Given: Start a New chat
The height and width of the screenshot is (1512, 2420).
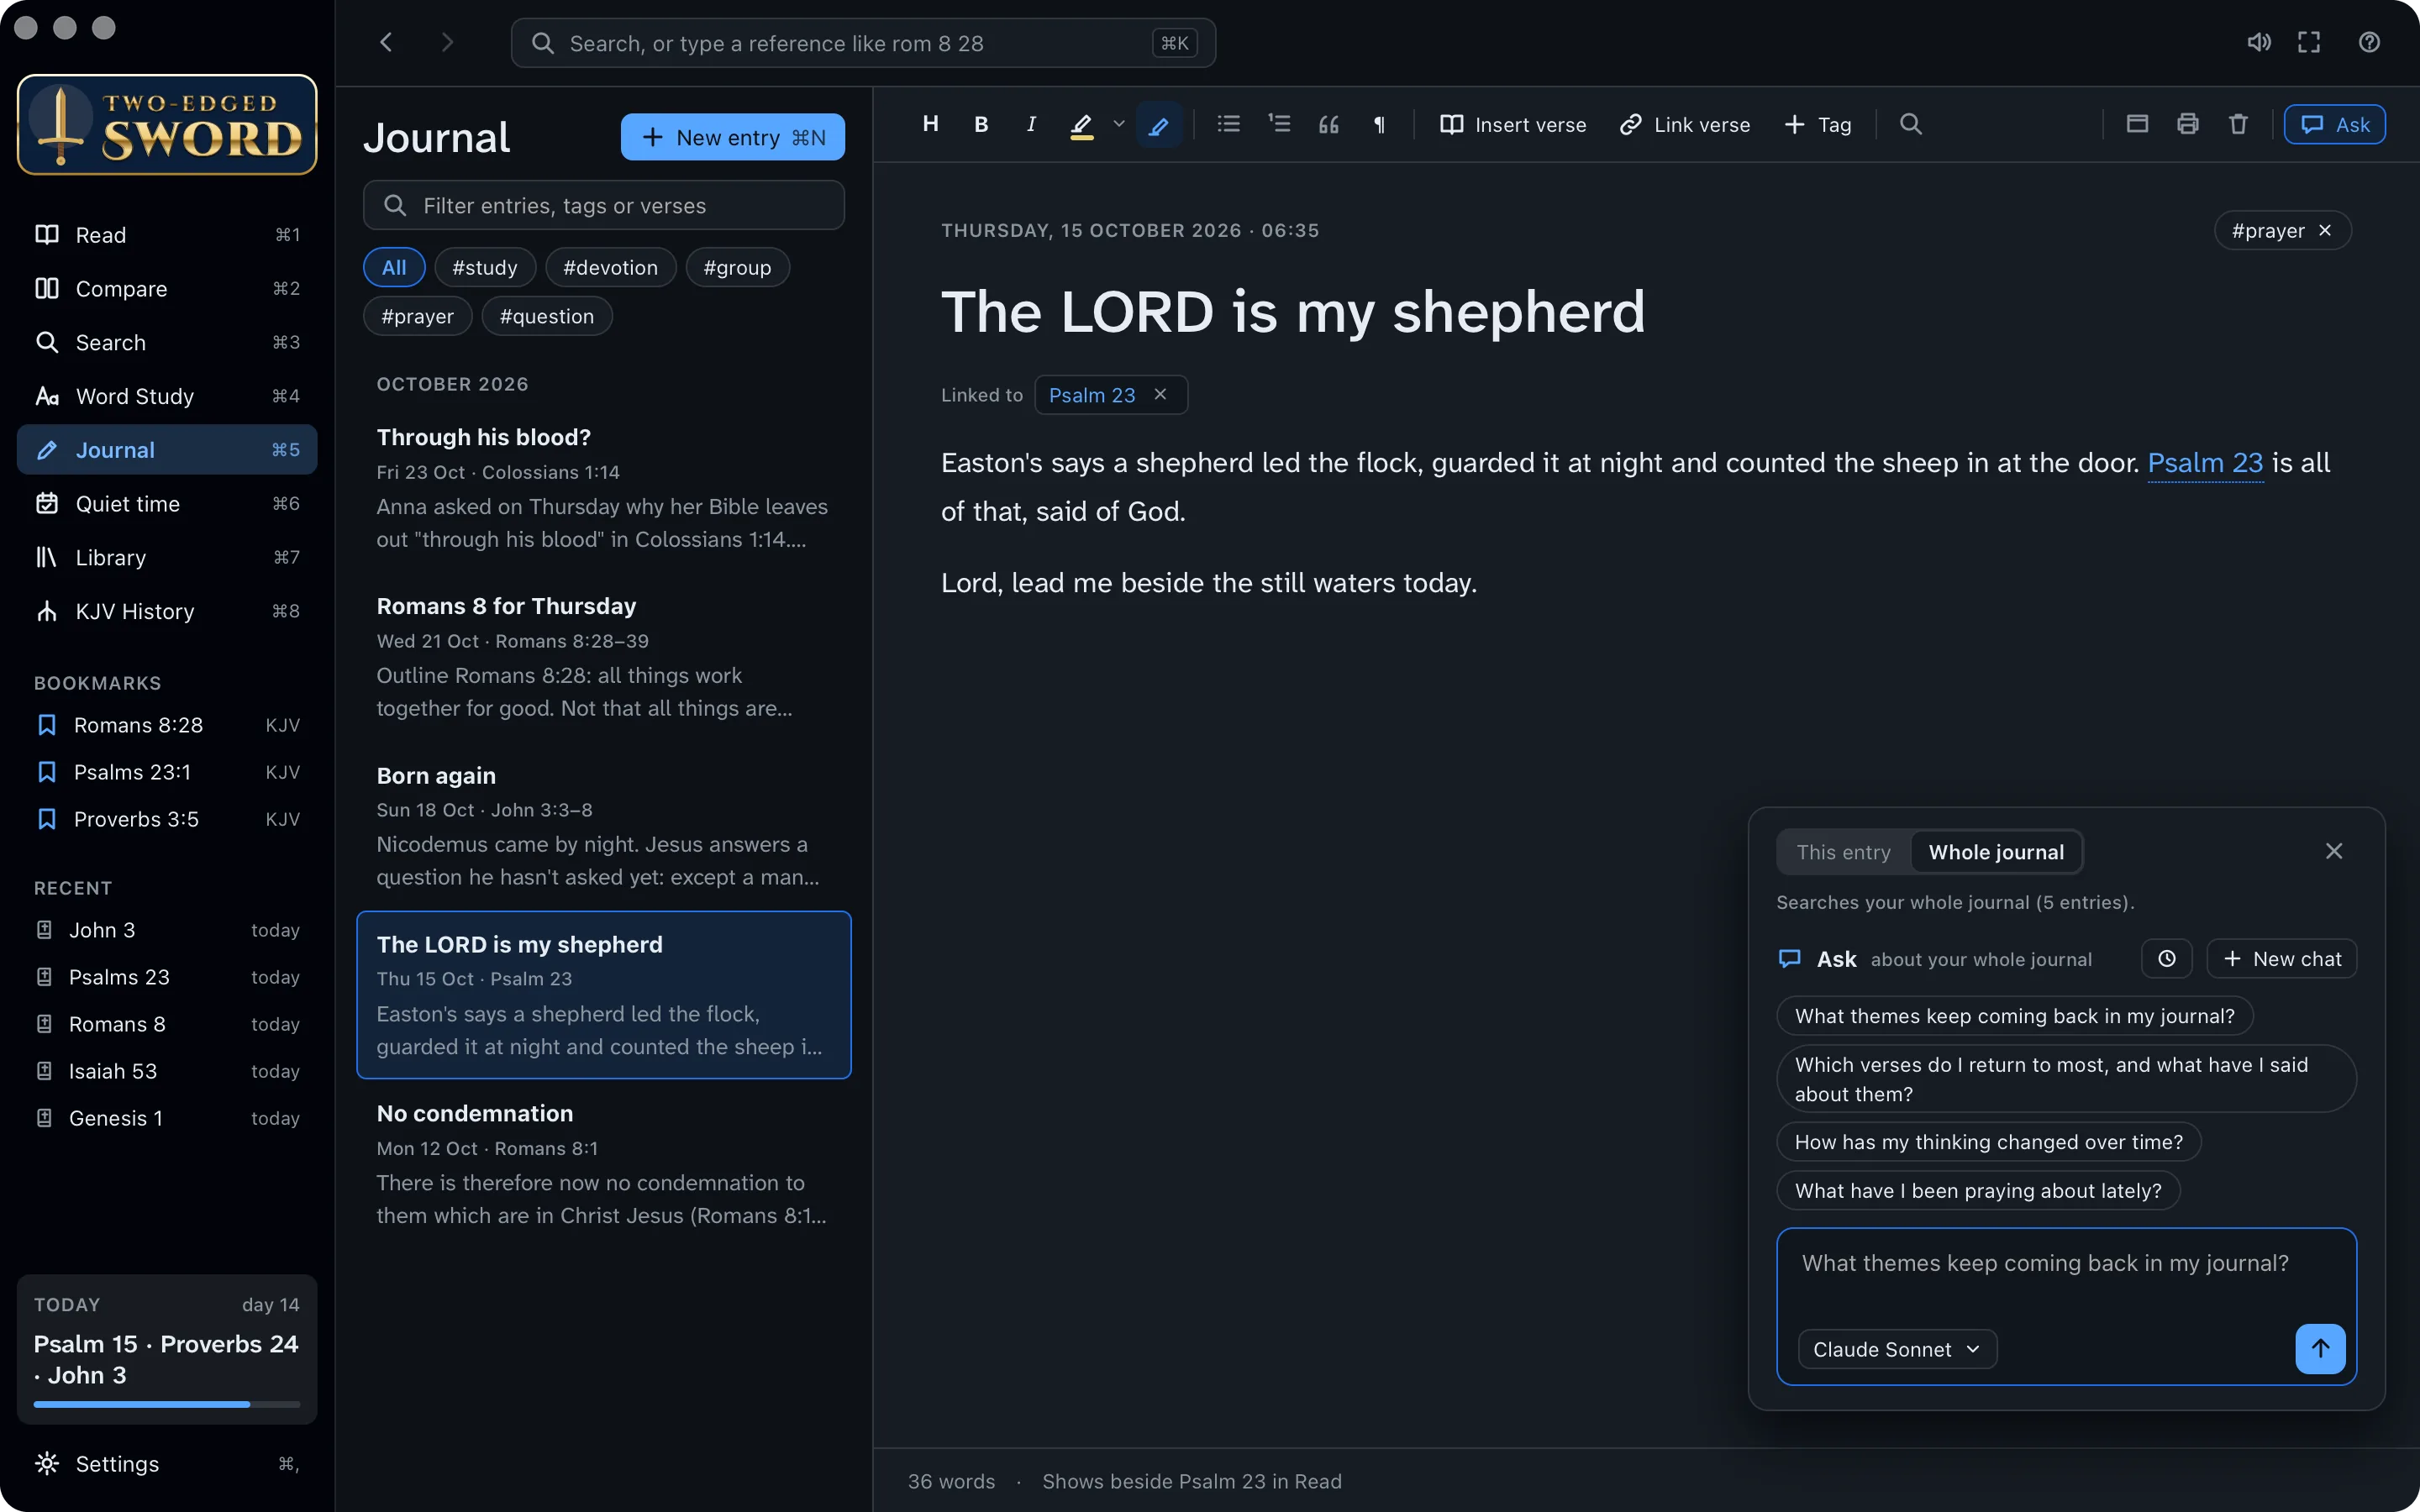Looking at the screenshot, I should pyautogui.click(x=2281, y=959).
